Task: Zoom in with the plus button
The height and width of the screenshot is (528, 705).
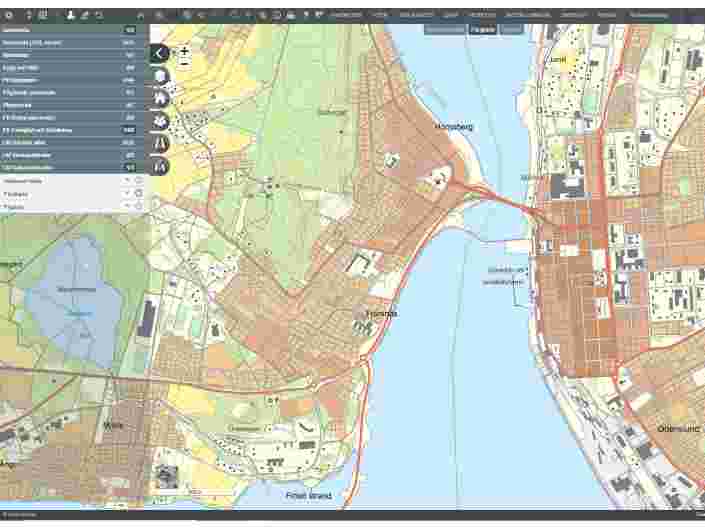Action: pos(185,50)
